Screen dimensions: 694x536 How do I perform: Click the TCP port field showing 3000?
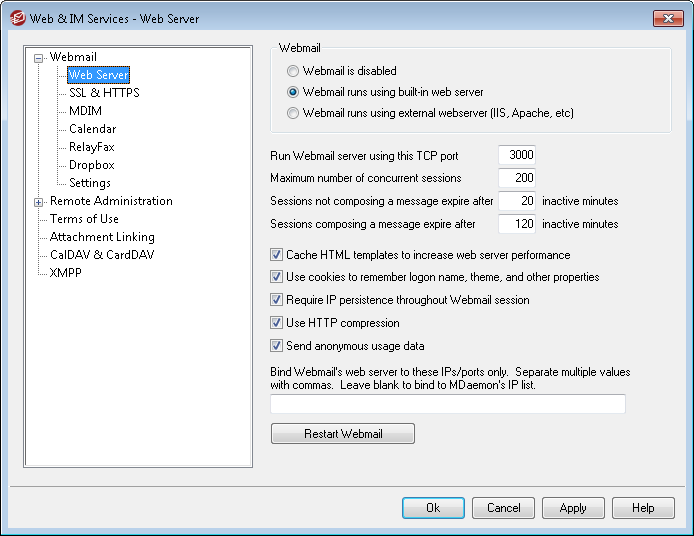click(517, 155)
